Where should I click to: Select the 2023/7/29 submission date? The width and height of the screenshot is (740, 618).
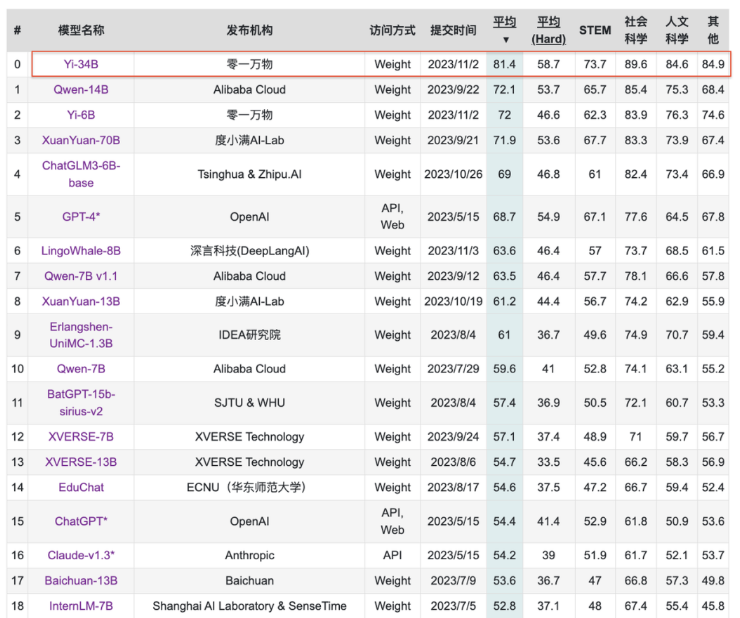(x=453, y=369)
